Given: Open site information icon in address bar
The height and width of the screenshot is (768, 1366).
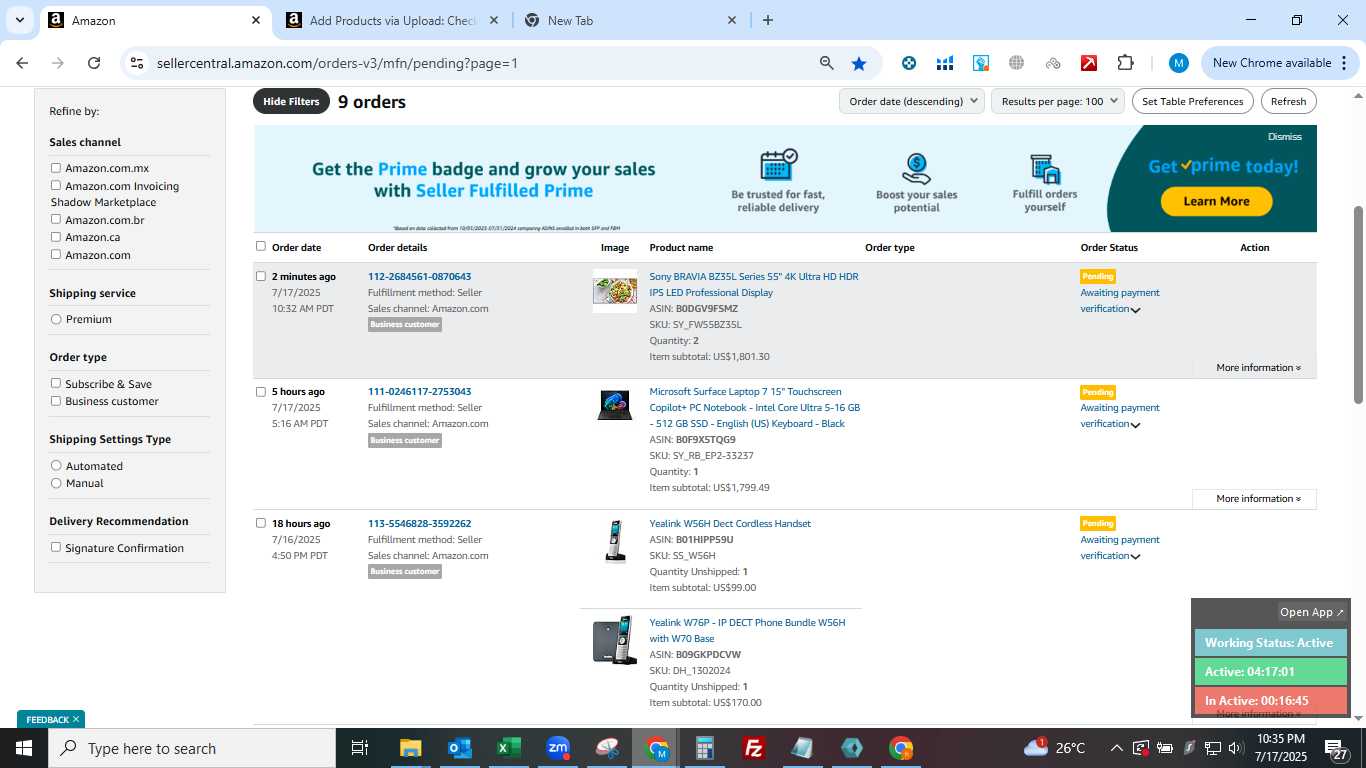Looking at the screenshot, I should point(137,63).
